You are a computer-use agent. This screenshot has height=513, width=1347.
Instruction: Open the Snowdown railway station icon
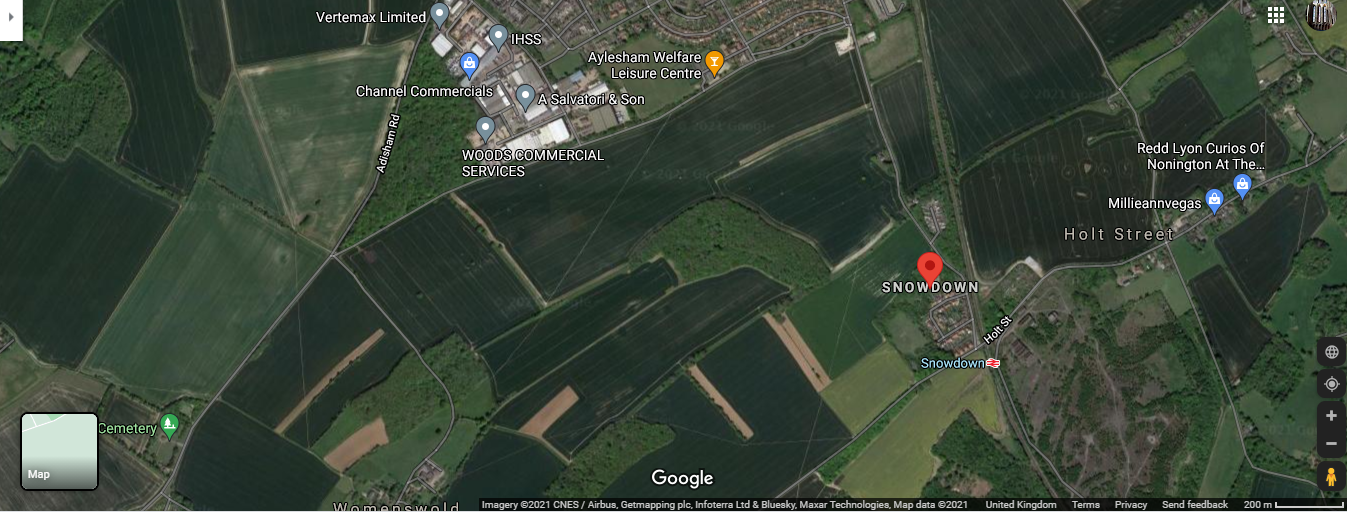click(993, 363)
